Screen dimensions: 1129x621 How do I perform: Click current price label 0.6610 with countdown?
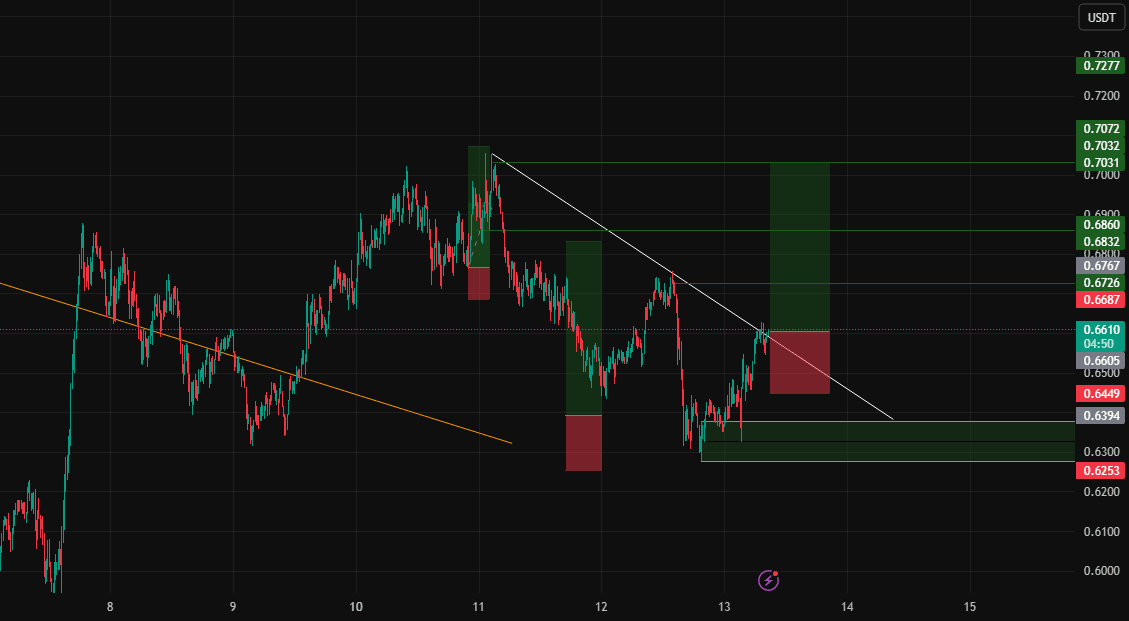pyautogui.click(x=1100, y=336)
